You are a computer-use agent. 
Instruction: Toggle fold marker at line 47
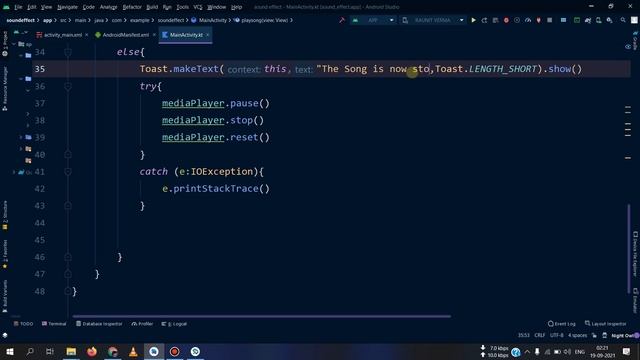pos(68,274)
